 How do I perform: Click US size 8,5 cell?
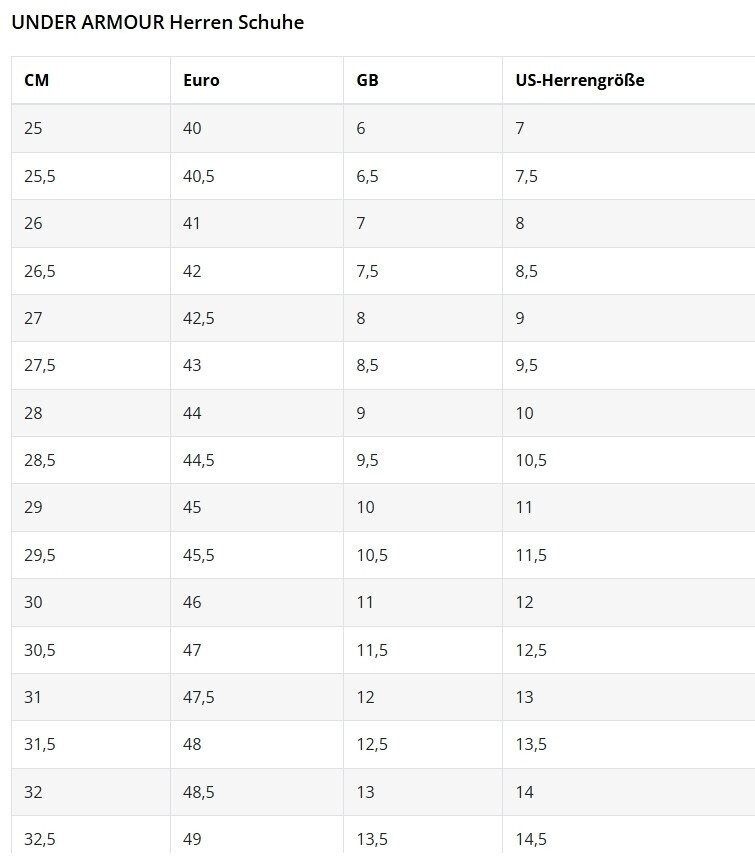coord(527,271)
